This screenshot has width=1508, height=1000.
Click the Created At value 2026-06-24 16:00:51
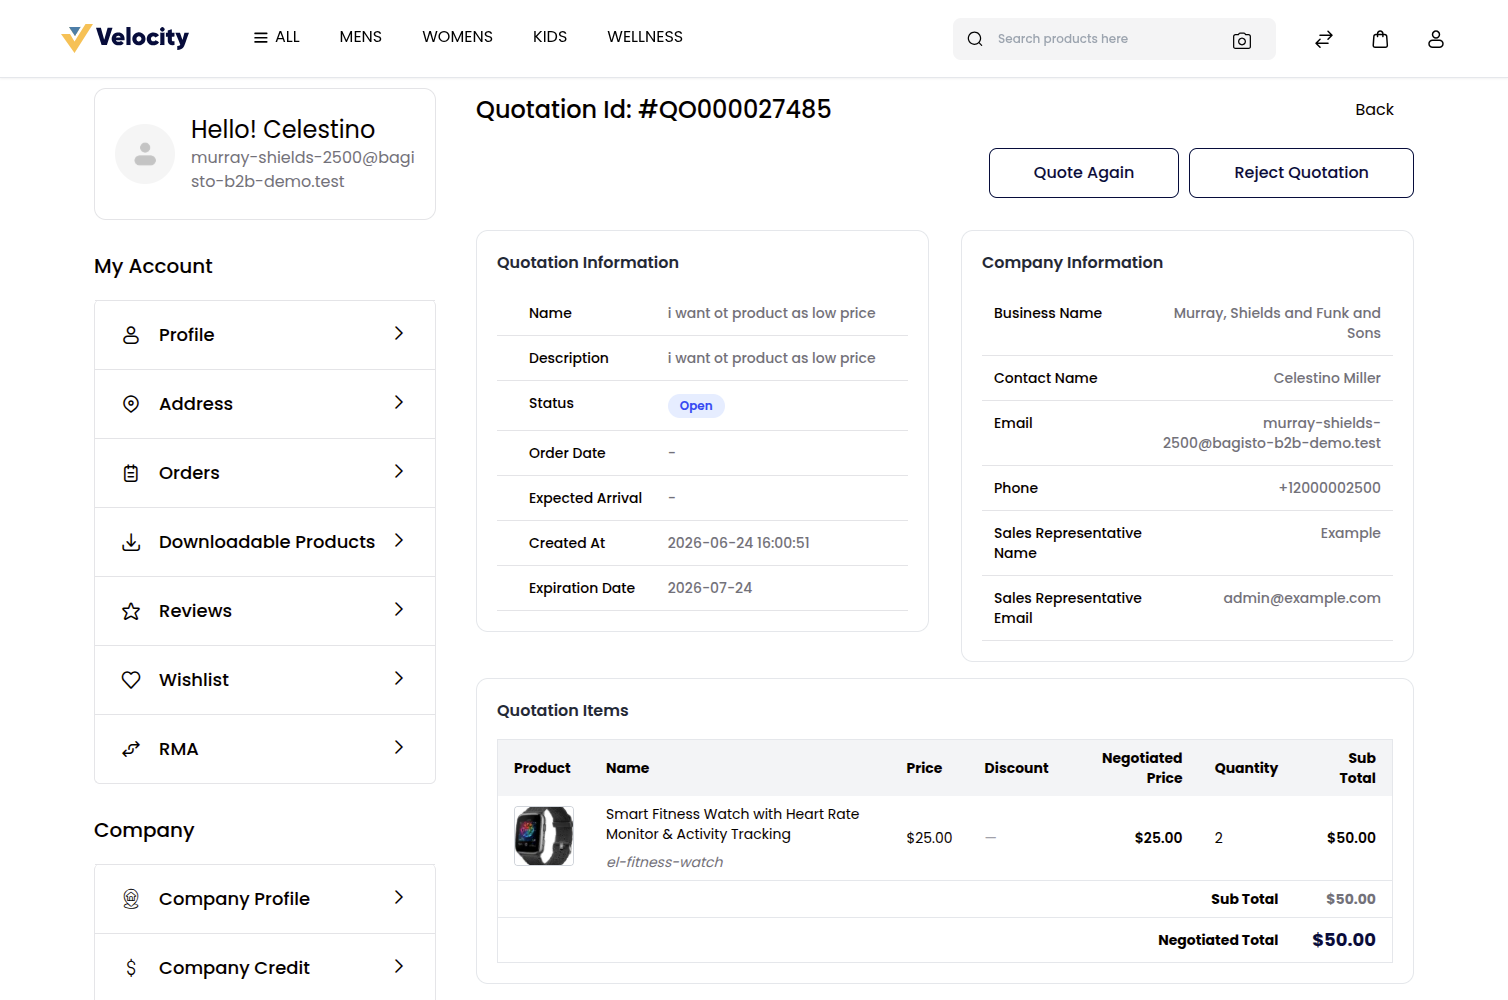click(739, 543)
